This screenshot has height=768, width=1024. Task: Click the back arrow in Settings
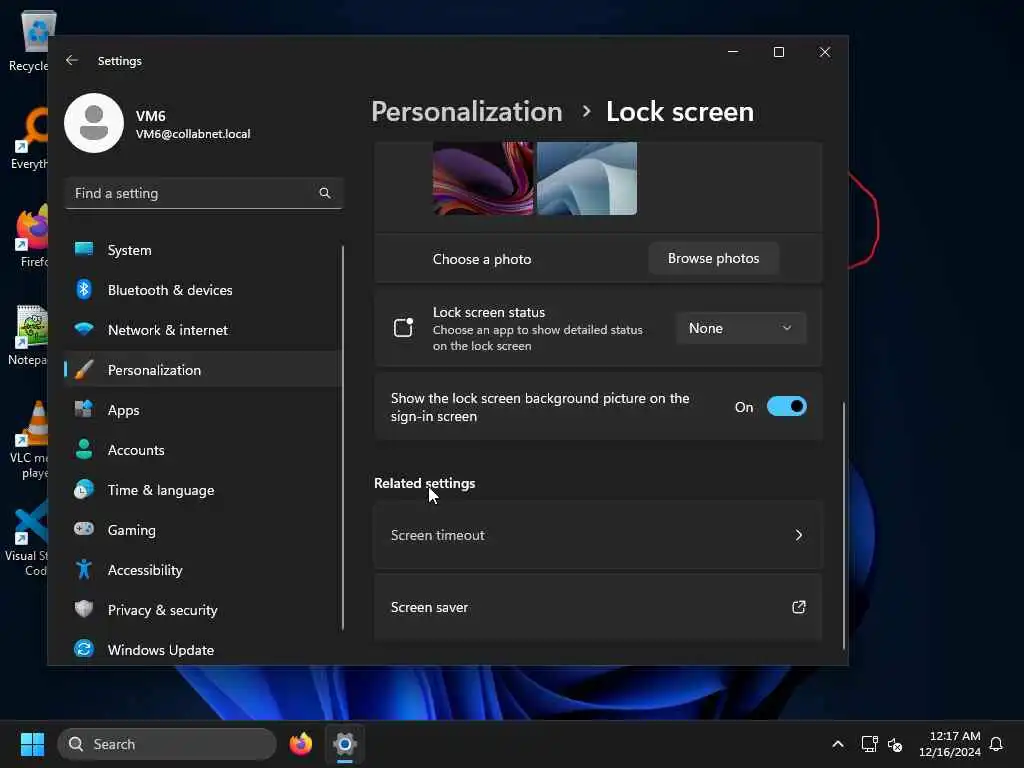point(72,60)
